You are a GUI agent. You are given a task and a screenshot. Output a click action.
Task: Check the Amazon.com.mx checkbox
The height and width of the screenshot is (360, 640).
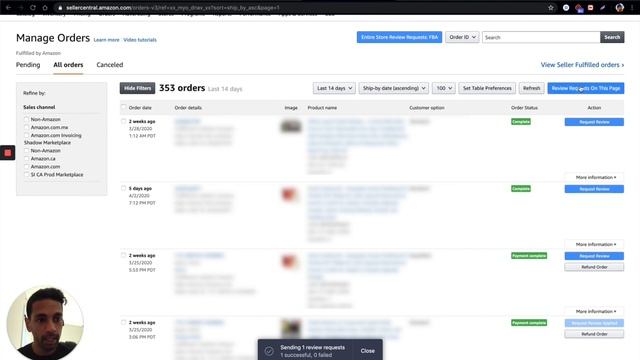27,127
